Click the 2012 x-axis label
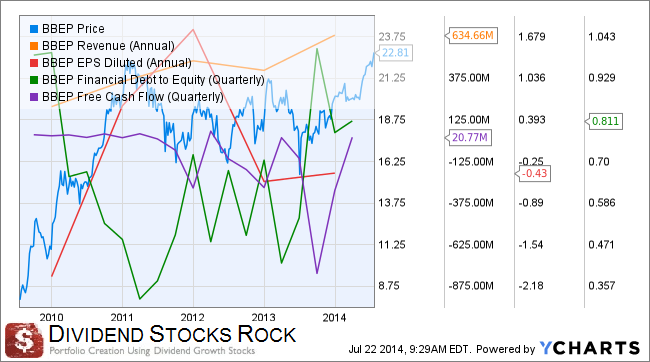650x362 pixels. pos(193,318)
